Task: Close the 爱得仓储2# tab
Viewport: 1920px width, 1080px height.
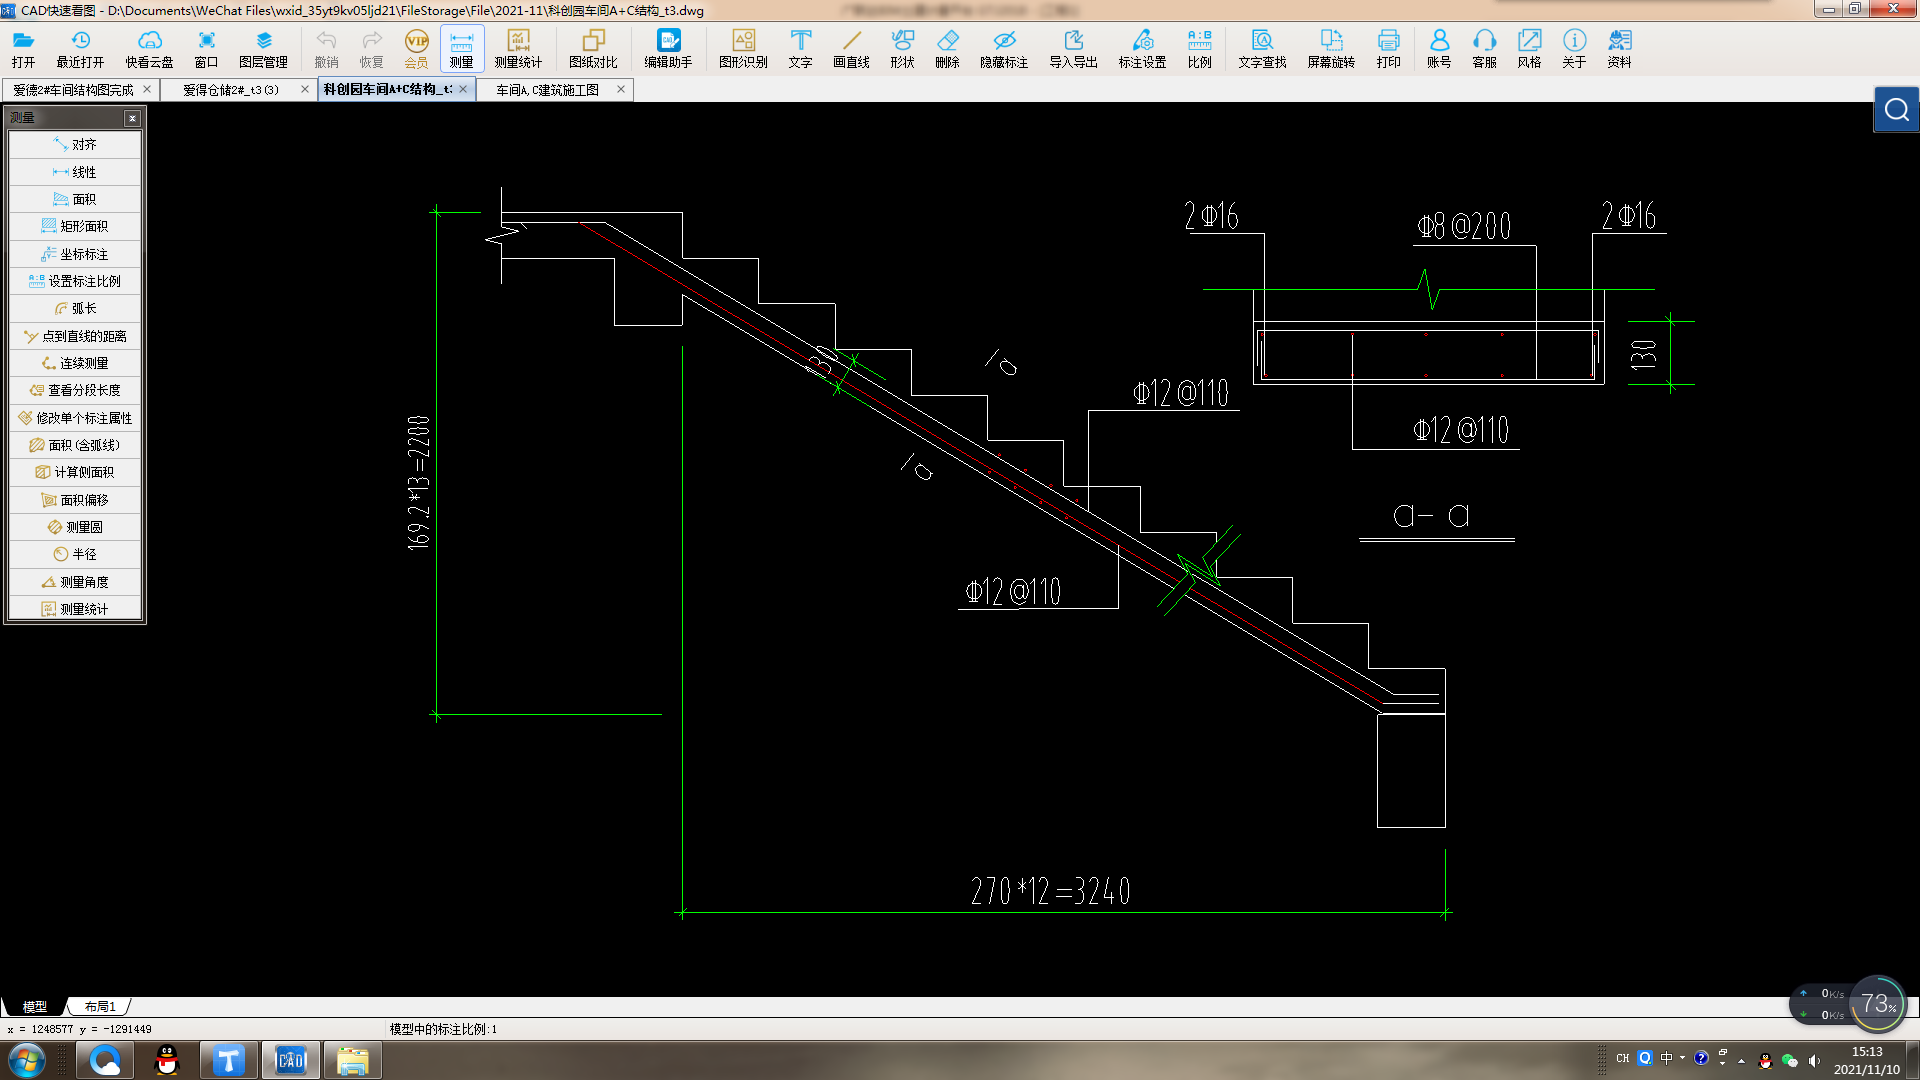Action: coord(305,89)
